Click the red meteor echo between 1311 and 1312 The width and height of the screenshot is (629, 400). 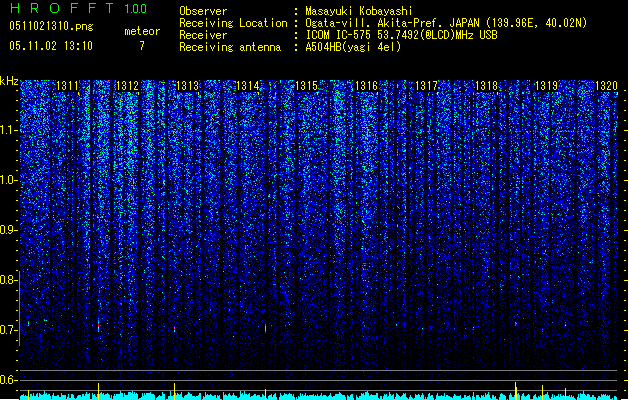[98, 327]
